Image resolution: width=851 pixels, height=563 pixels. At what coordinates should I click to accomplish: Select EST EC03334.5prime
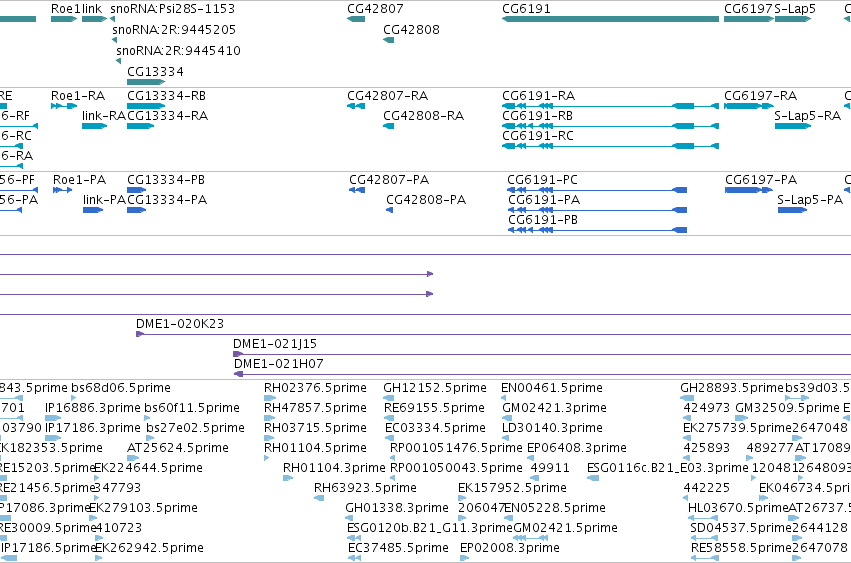pyautogui.click(x=389, y=438)
